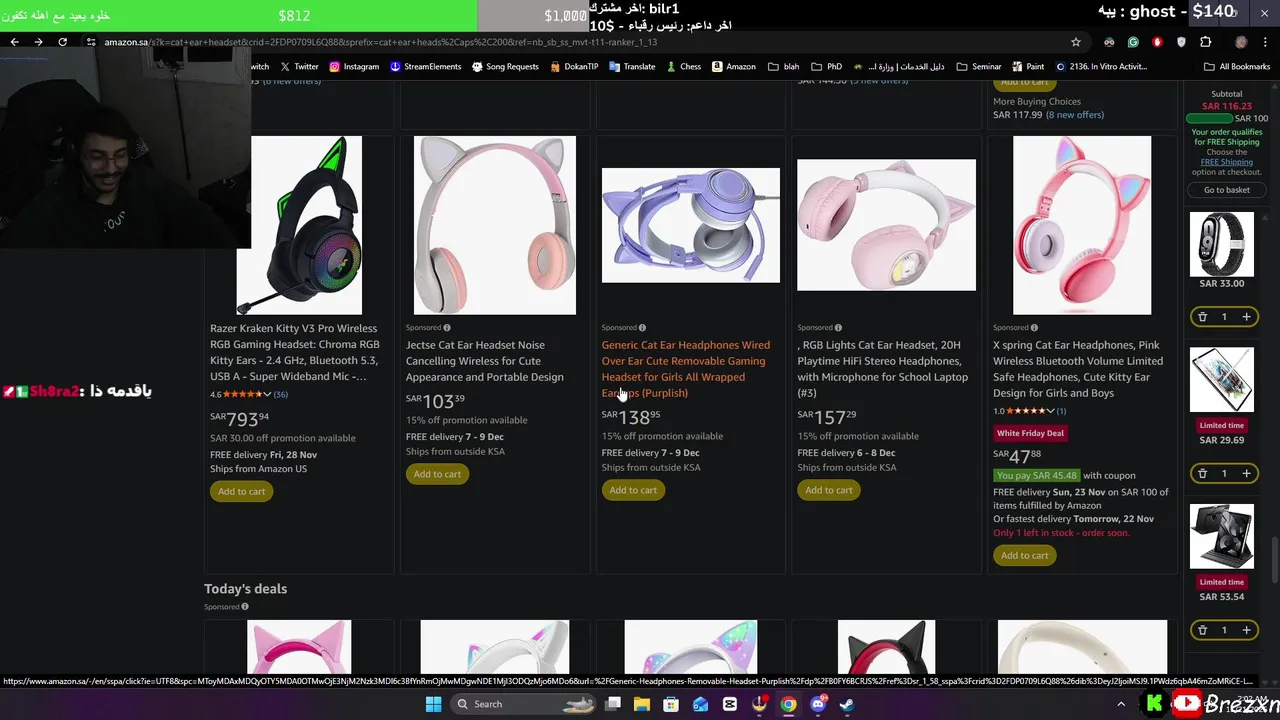This screenshot has height=720, width=1280.
Task: Open info on the Jectse Sponsored label
Action: (x=447, y=328)
